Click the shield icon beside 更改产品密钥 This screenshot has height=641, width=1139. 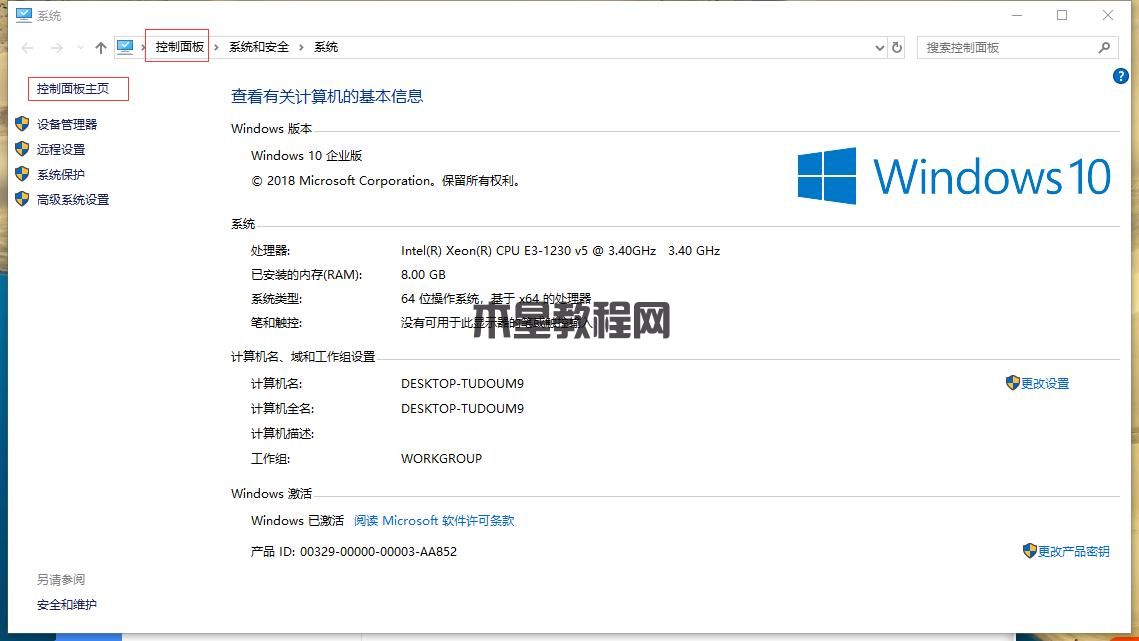(1029, 551)
